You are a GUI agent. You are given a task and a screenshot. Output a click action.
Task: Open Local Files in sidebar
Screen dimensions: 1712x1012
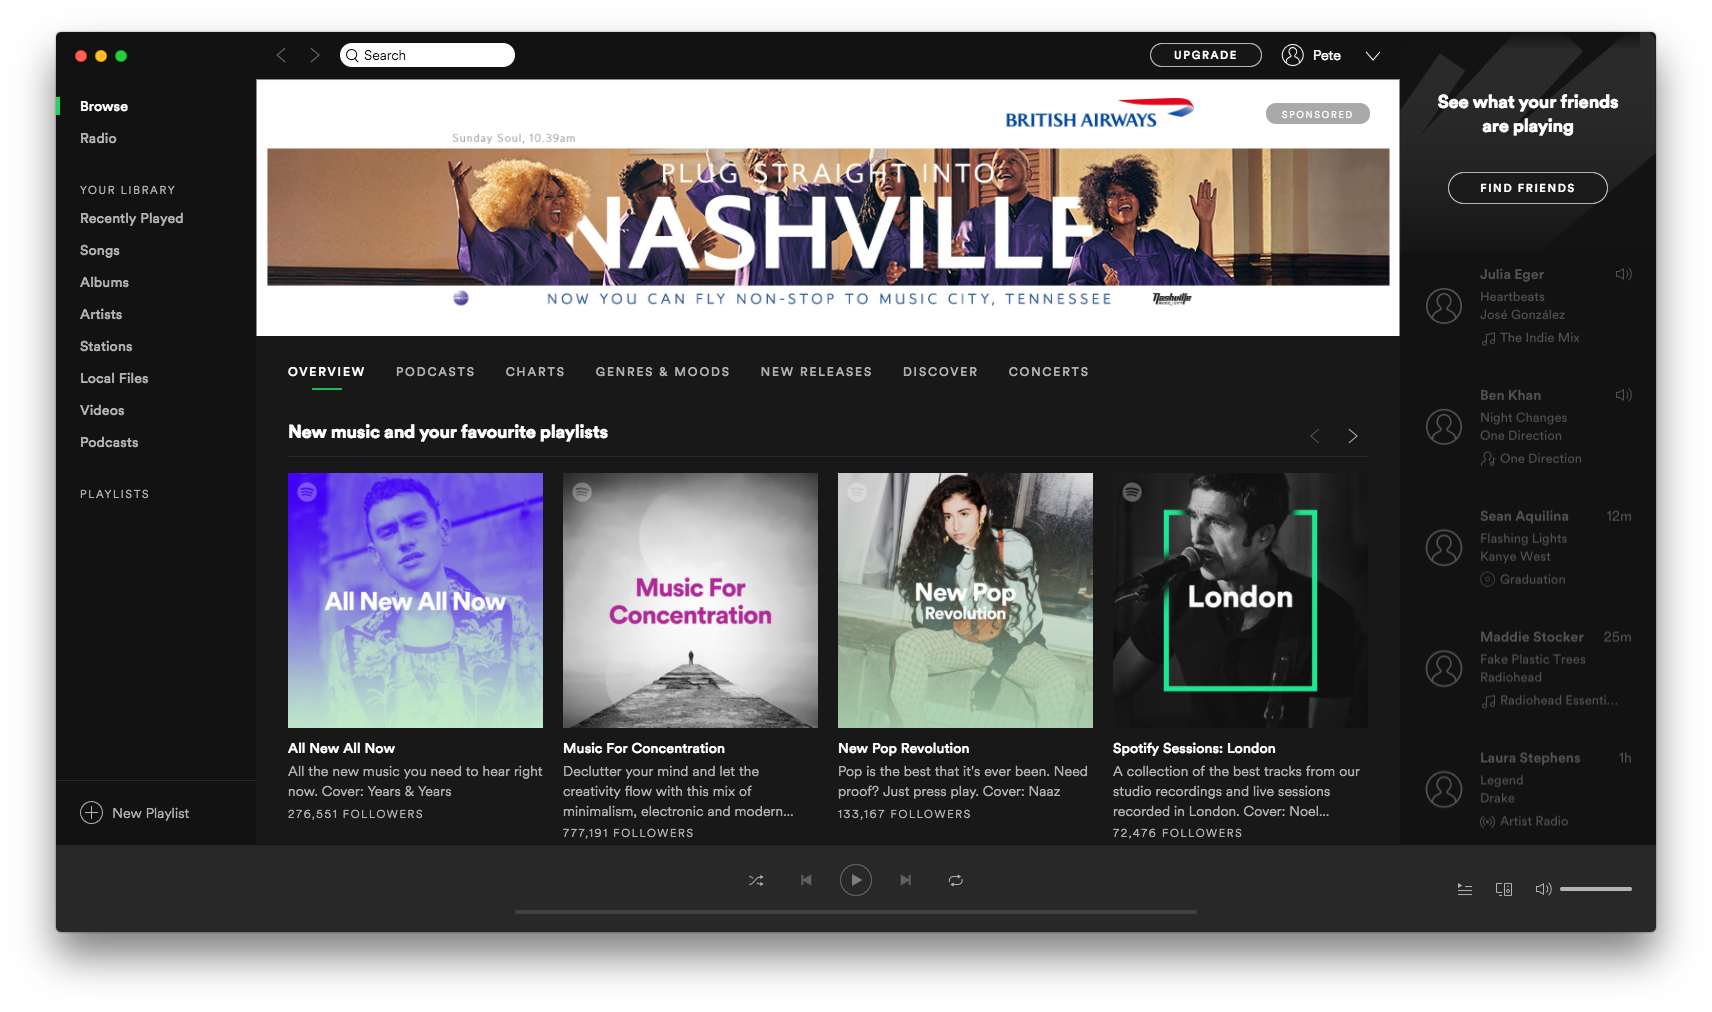[x=114, y=378]
